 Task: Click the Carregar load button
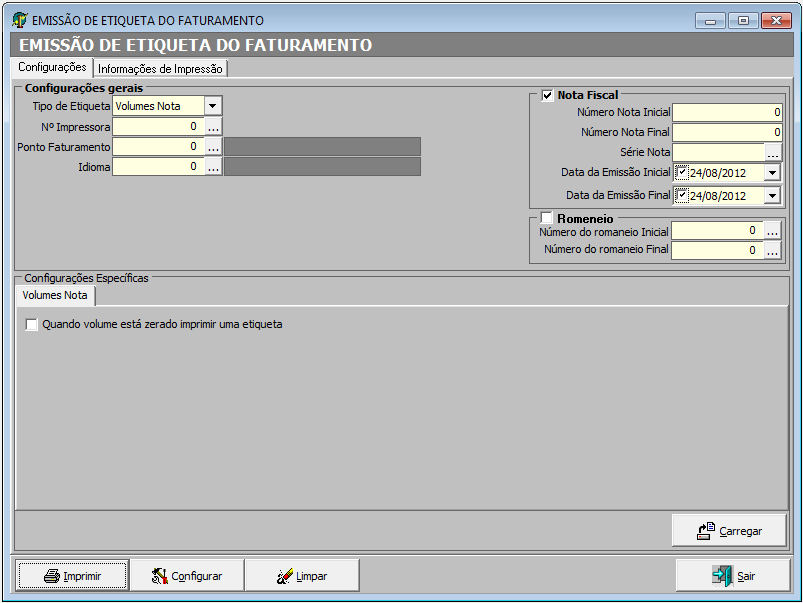[729, 531]
